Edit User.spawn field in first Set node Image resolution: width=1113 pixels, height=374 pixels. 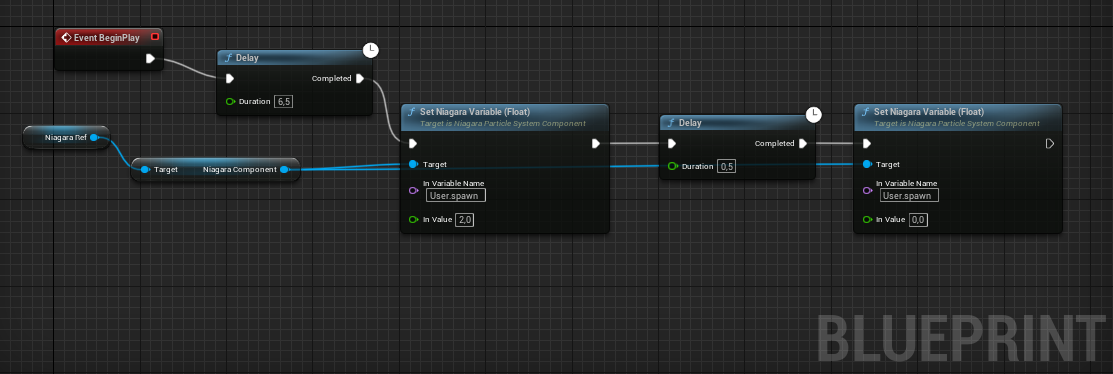pyautogui.click(x=456, y=195)
